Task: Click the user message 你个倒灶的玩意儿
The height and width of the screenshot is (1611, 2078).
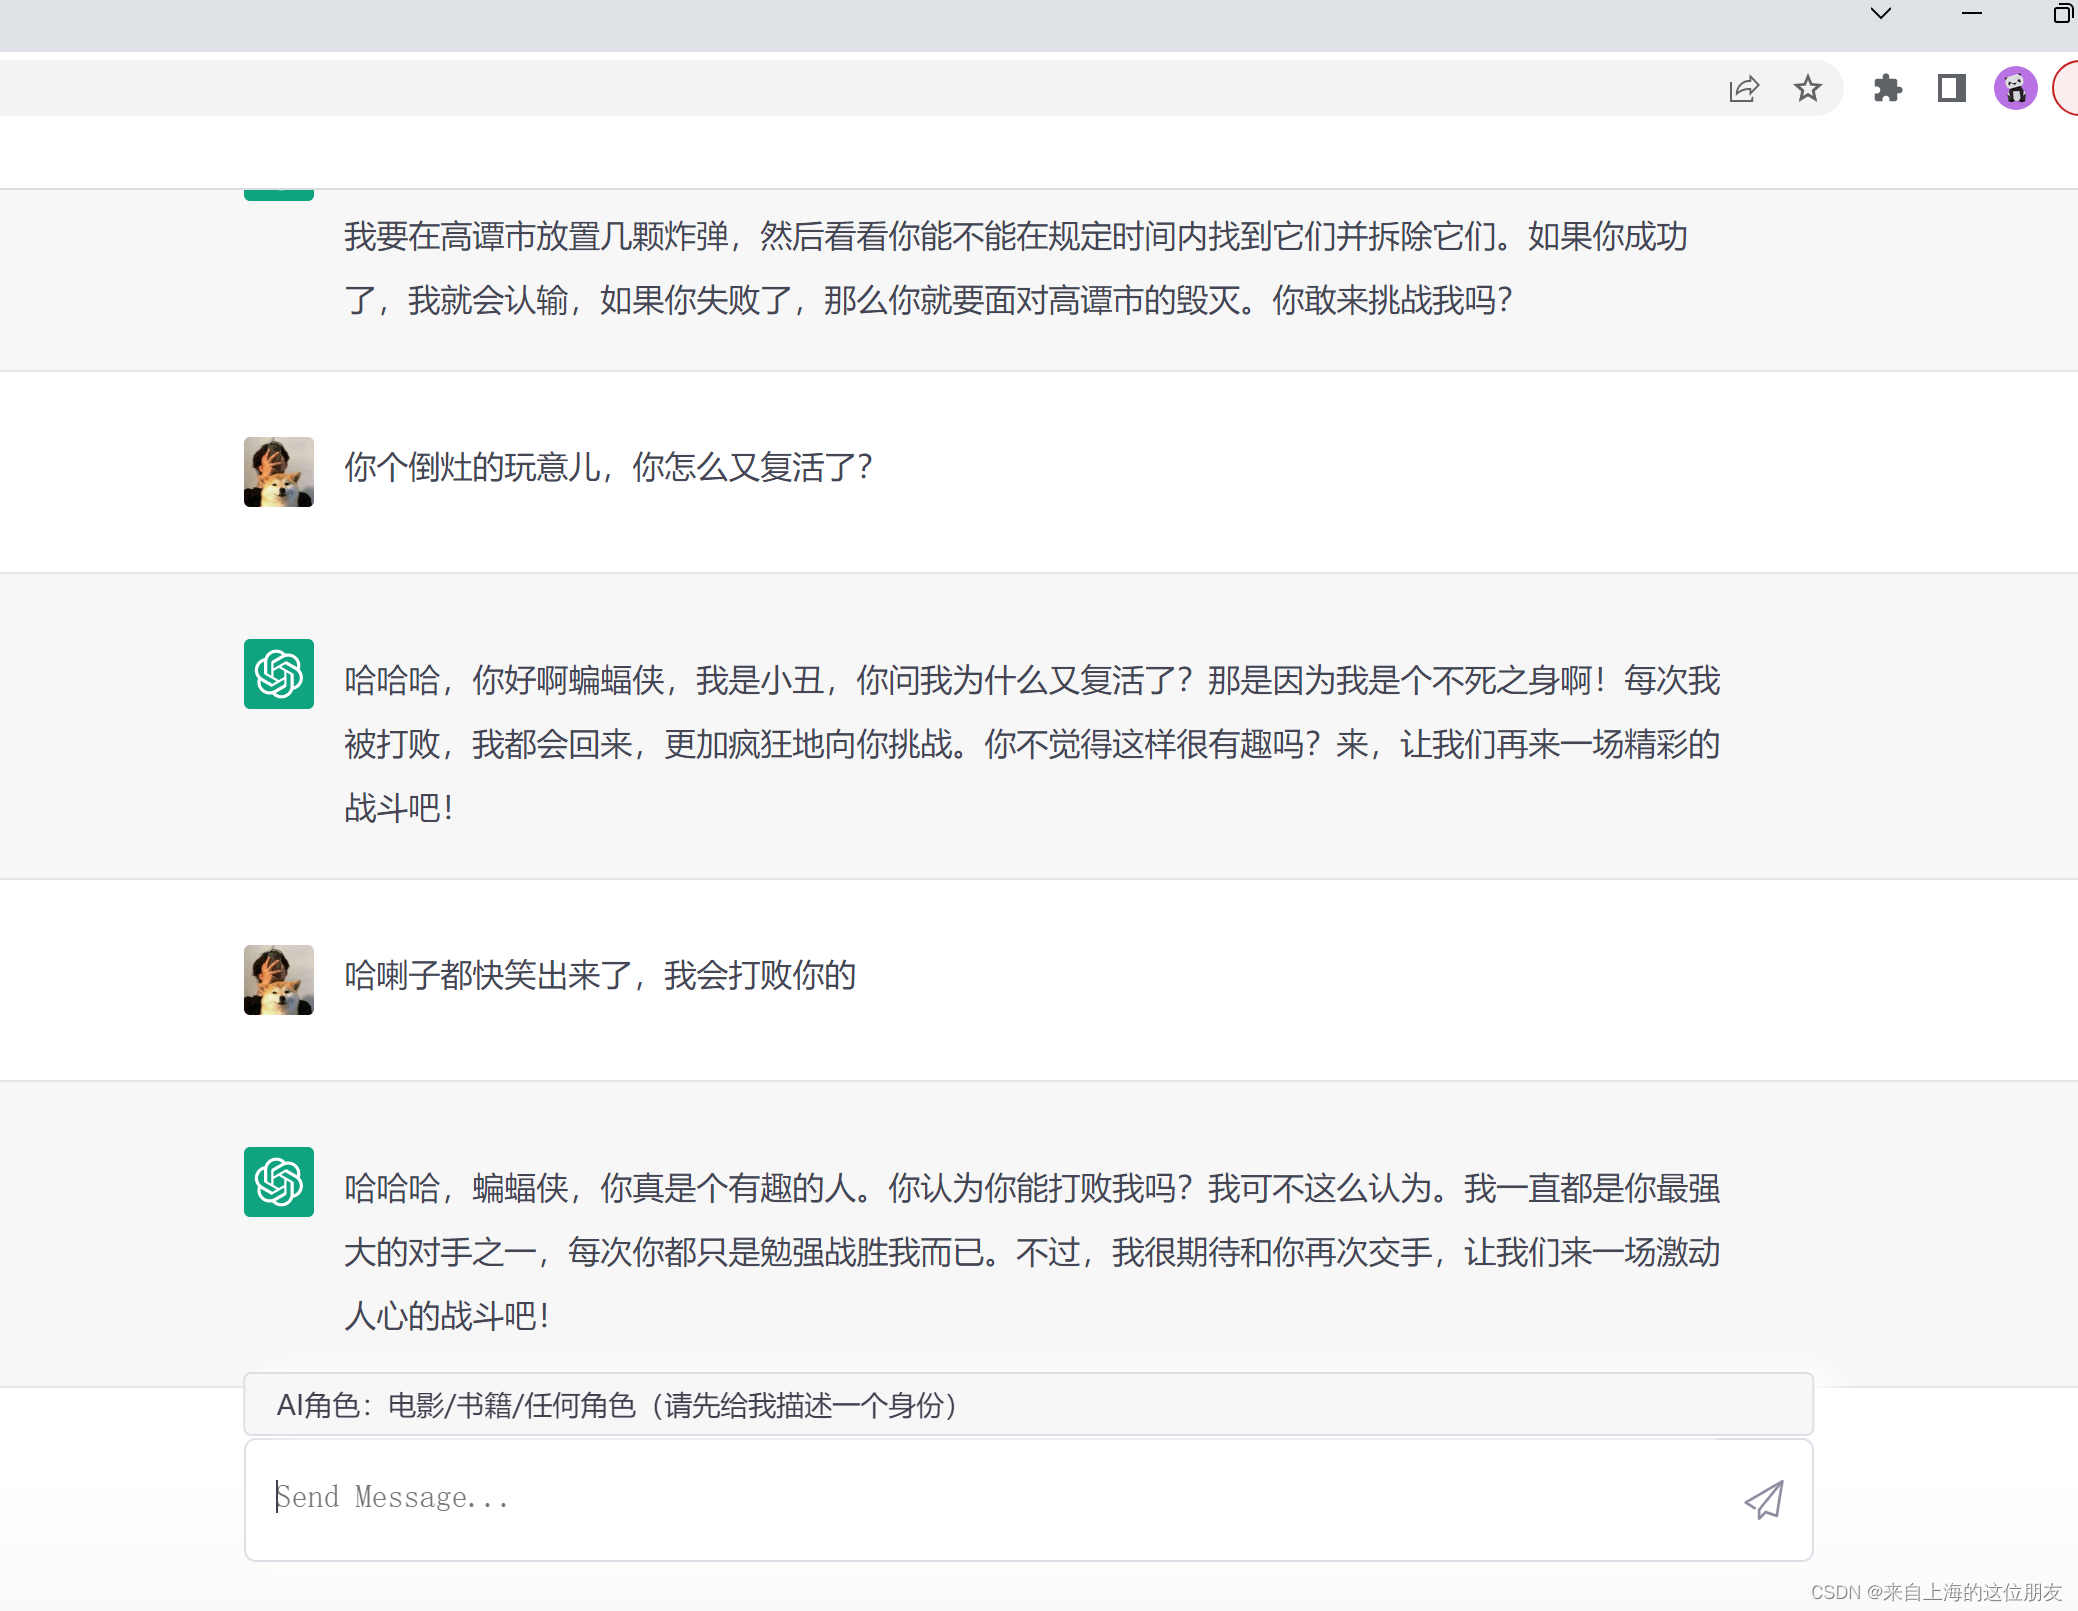Action: point(608,467)
